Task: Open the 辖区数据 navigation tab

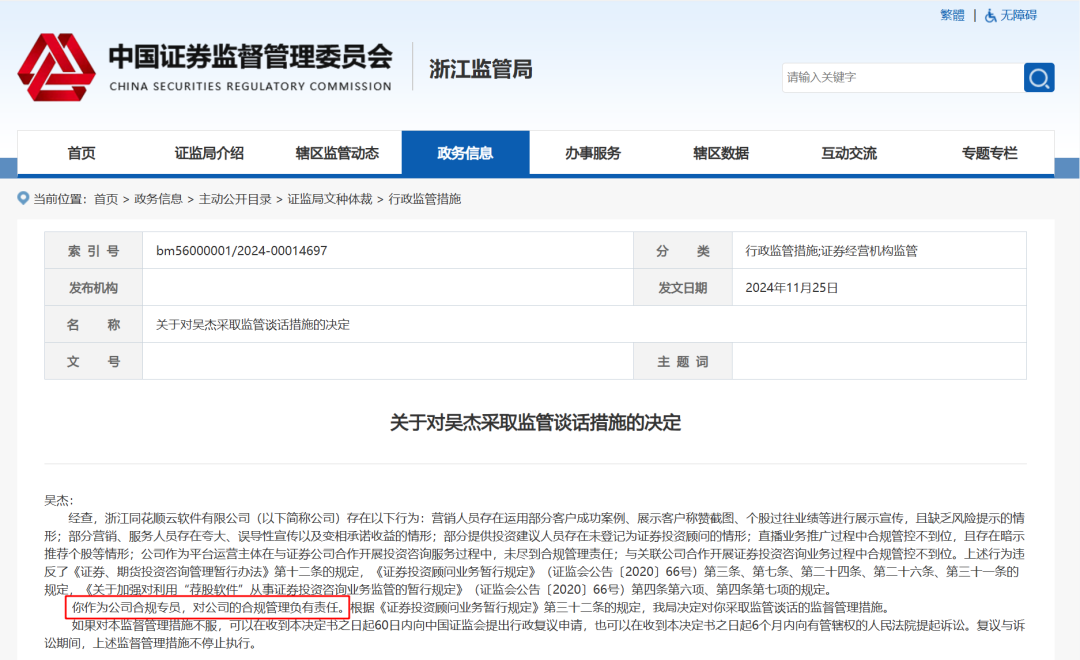Action: [721, 153]
